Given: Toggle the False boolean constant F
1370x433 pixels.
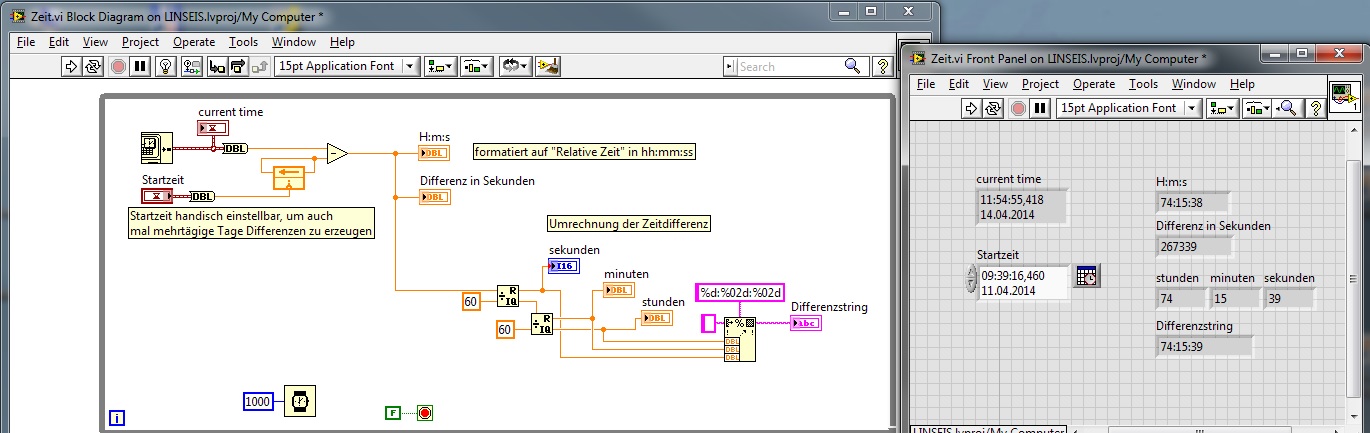Looking at the screenshot, I should (392, 412).
